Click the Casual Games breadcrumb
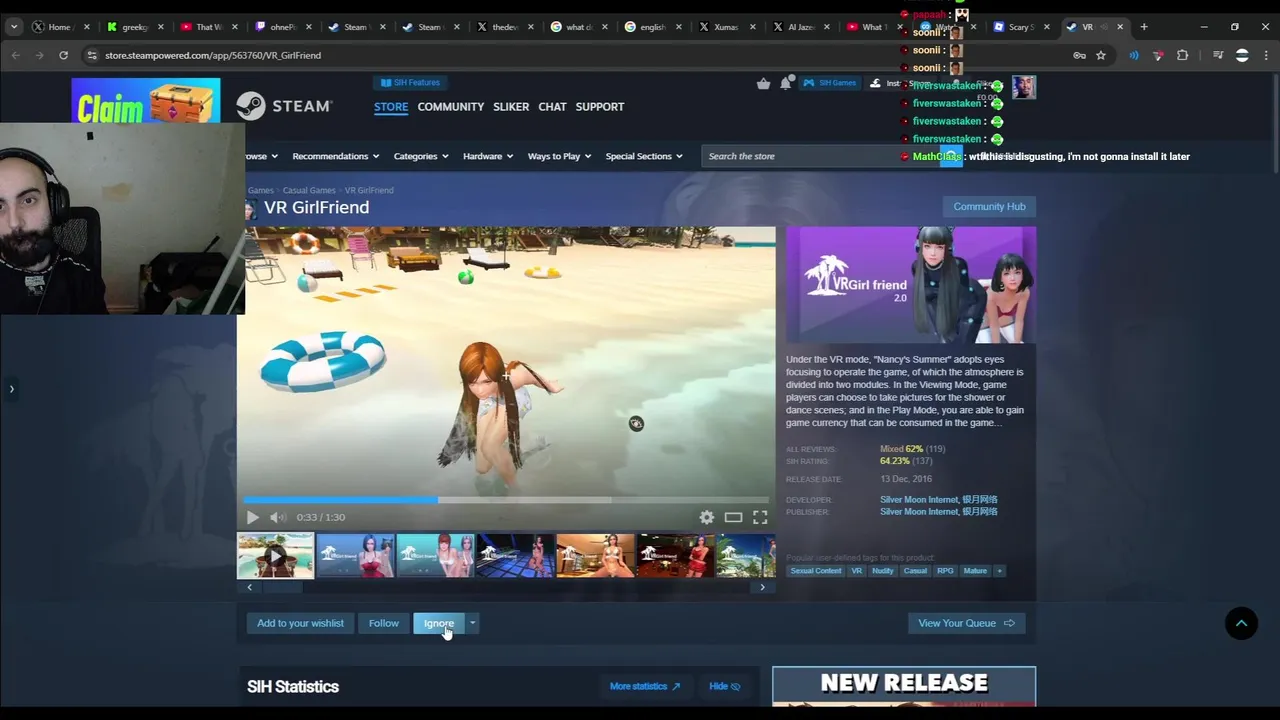This screenshot has height=720, width=1280. 309,190
